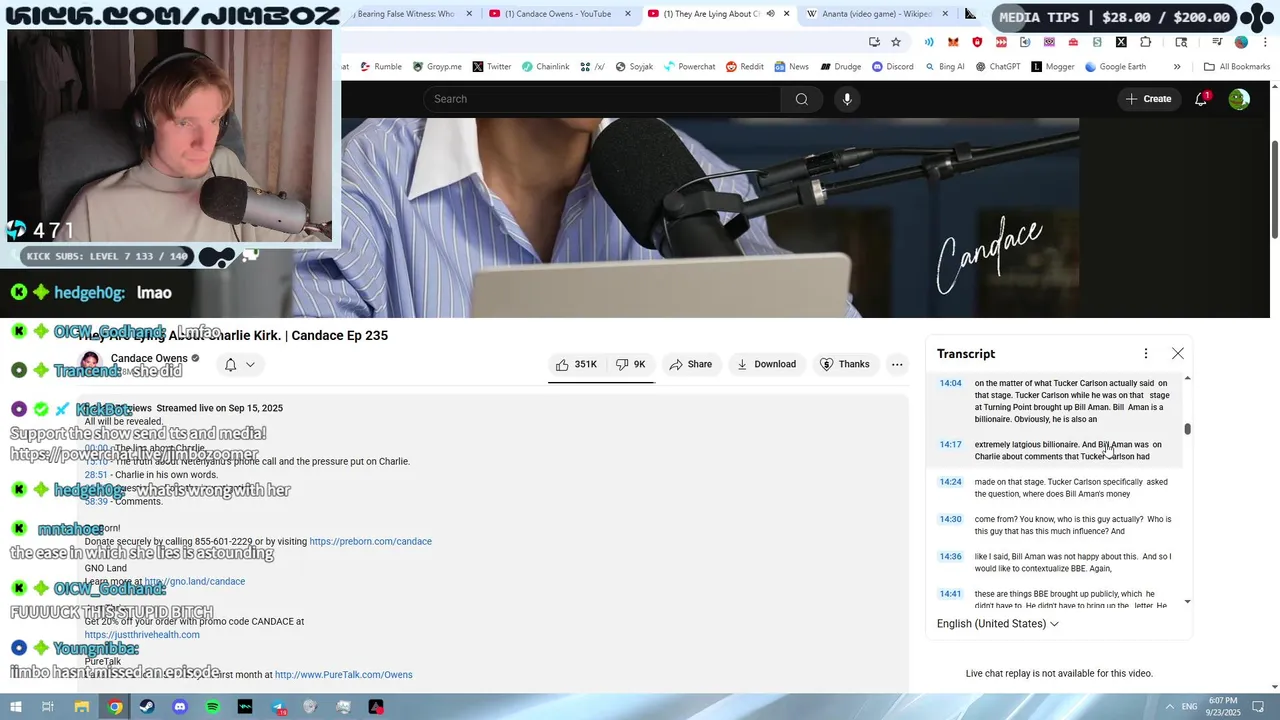This screenshot has height=720, width=1280.
Task: Switch to Candace Owens - YouTube tab
Action: click(x=558, y=14)
